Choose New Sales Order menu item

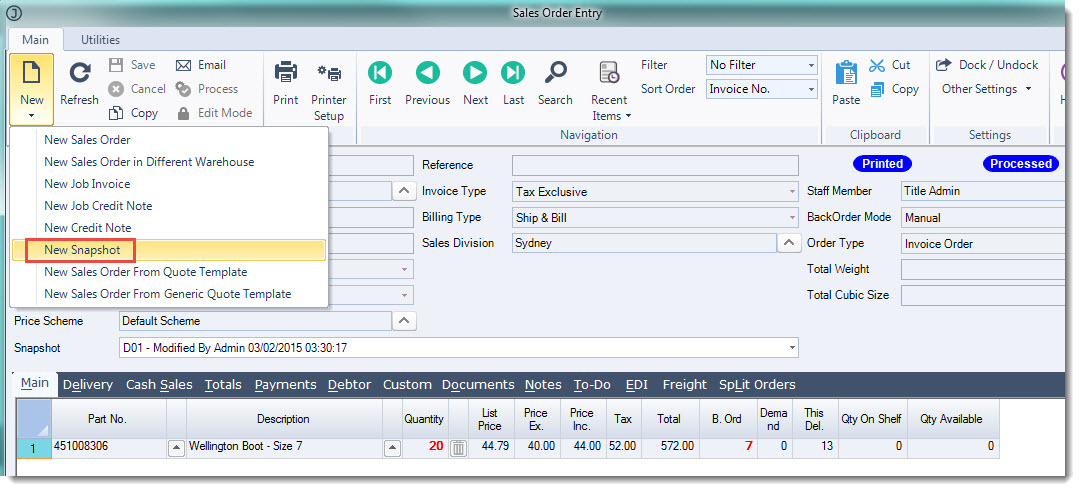(x=87, y=140)
